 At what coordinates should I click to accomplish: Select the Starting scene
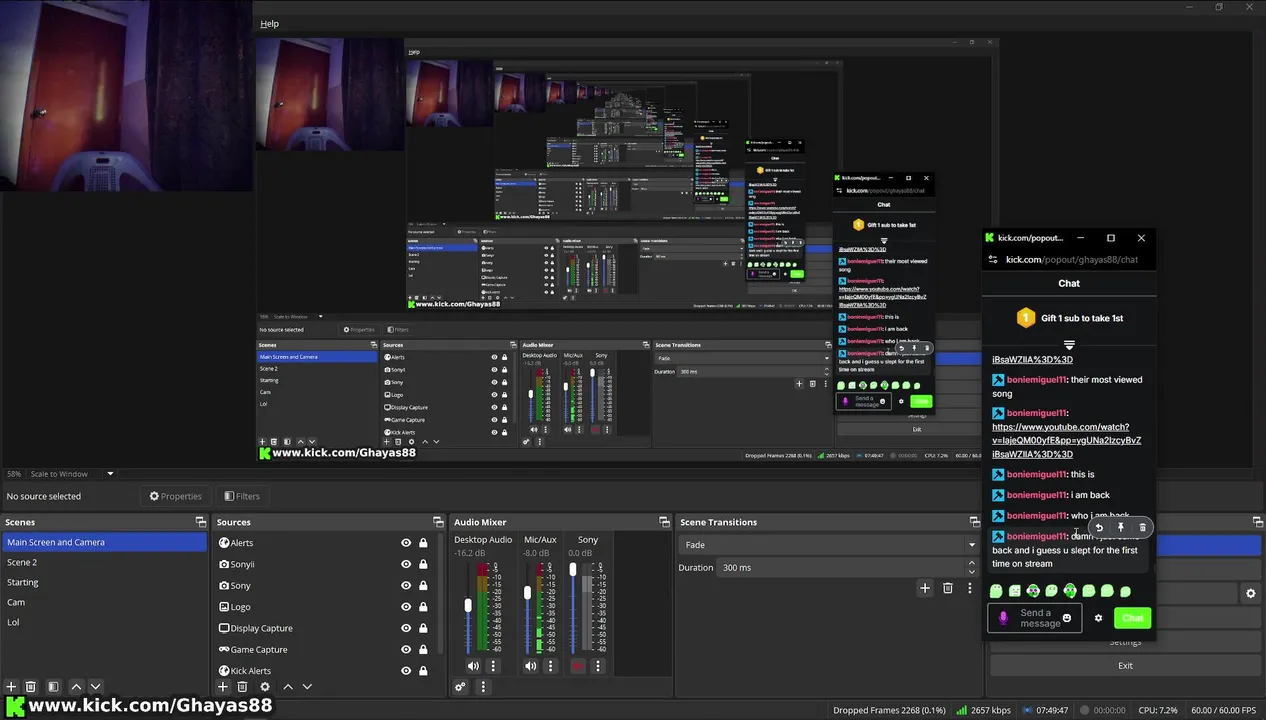click(x=104, y=582)
